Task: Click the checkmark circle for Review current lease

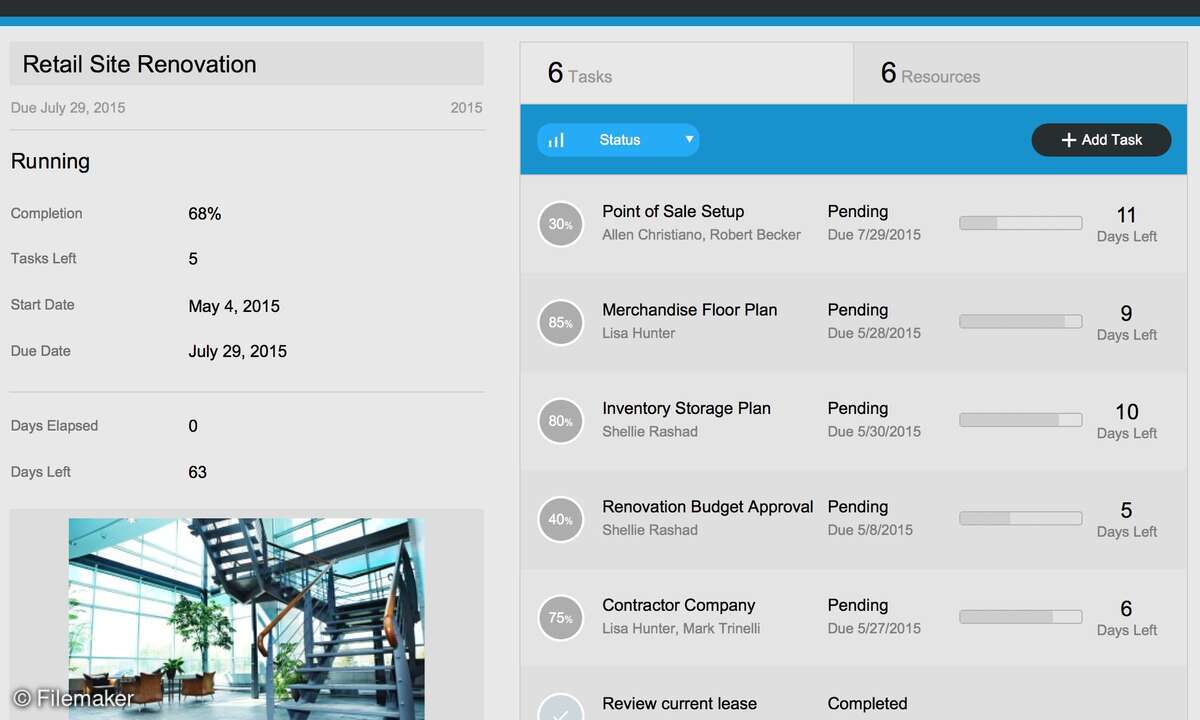Action: [x=561, y=710]
